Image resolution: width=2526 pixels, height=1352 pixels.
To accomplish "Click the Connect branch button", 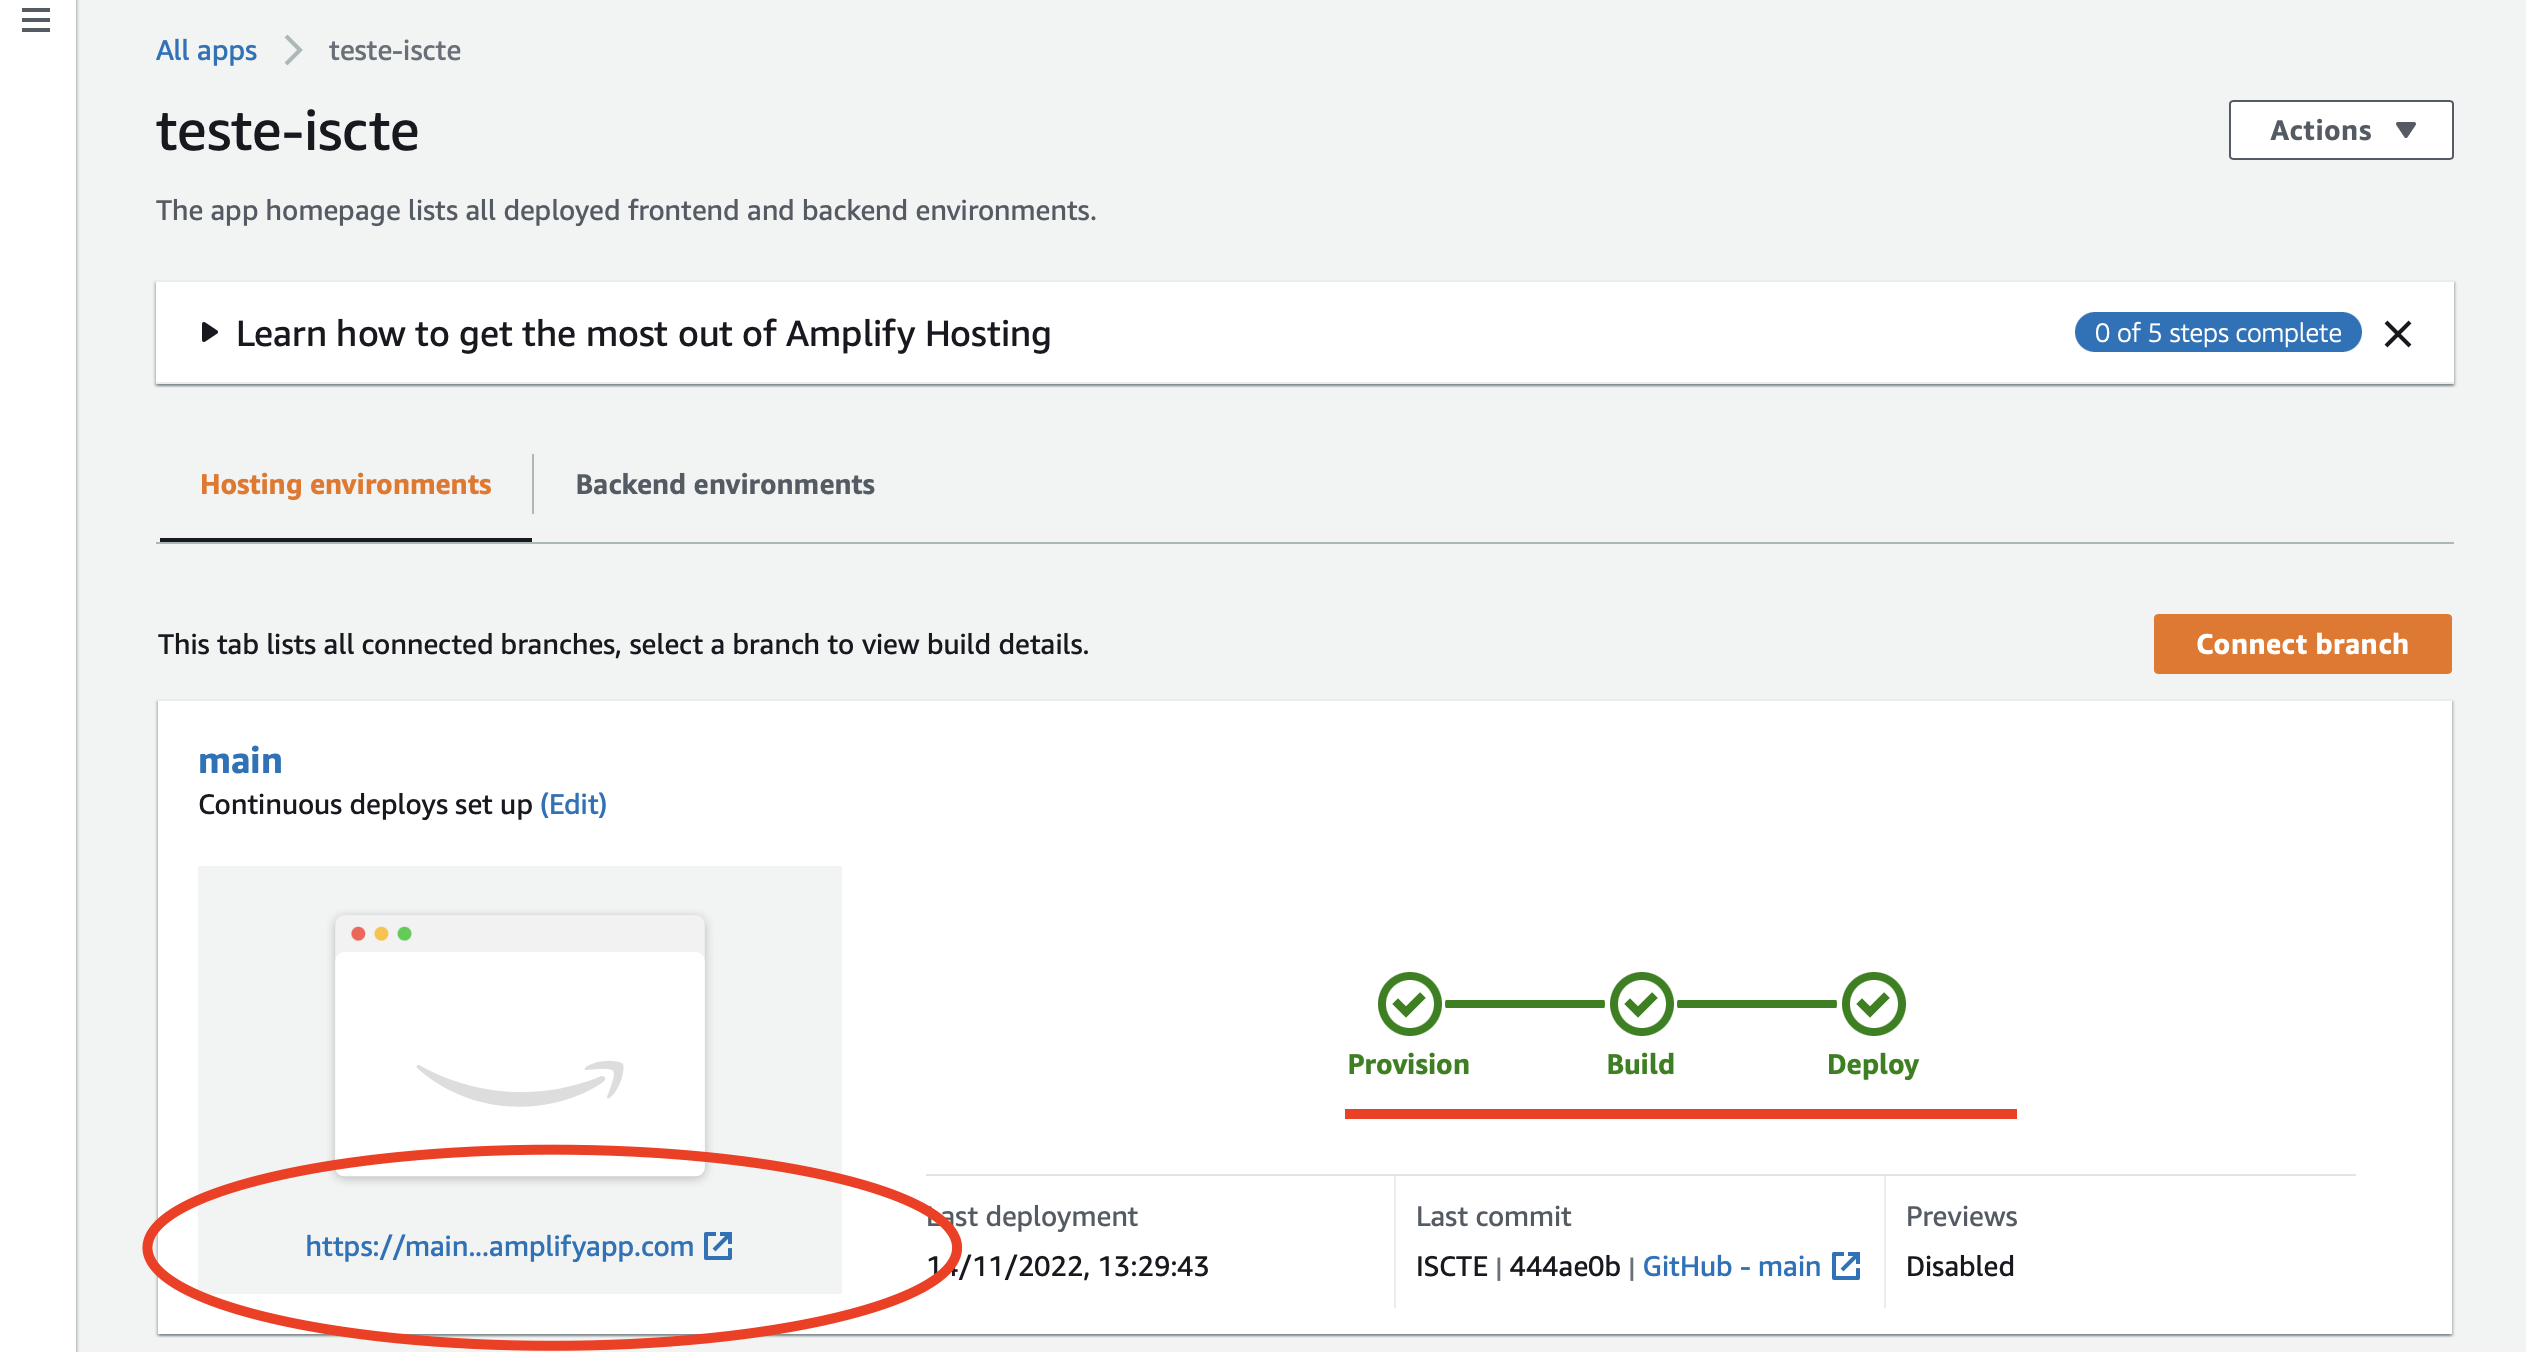I will pyautogui.click(x=2302, y=644).
